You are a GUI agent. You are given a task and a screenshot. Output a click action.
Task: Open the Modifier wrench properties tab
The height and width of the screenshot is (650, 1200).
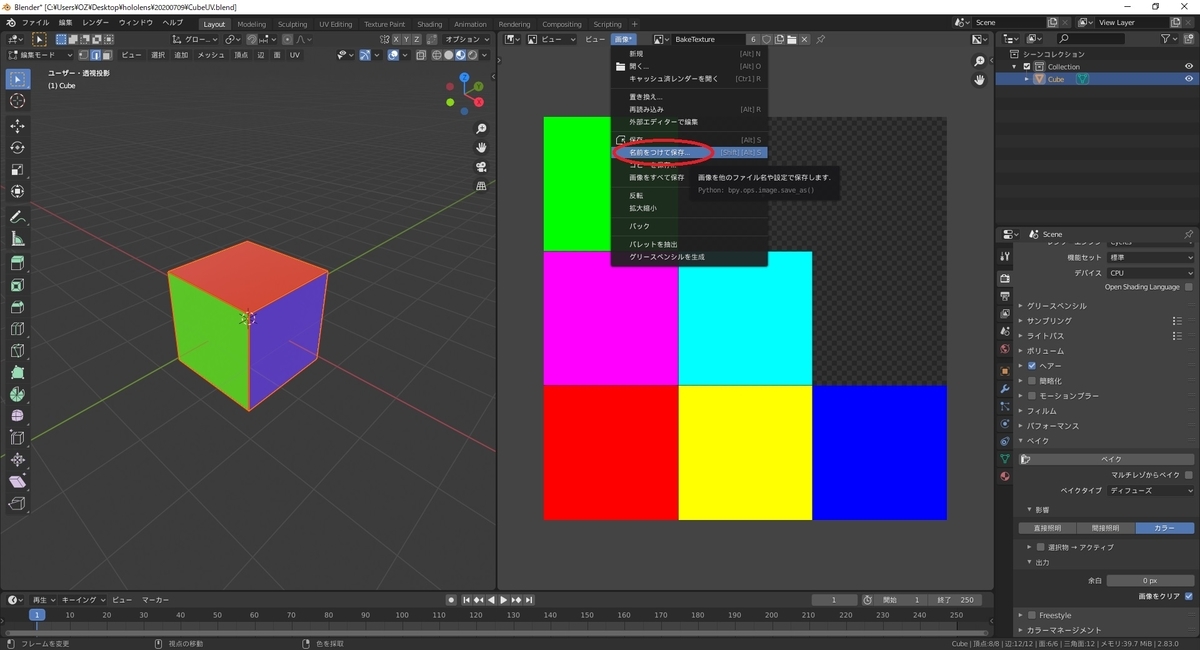click(x=1005, y=387)
